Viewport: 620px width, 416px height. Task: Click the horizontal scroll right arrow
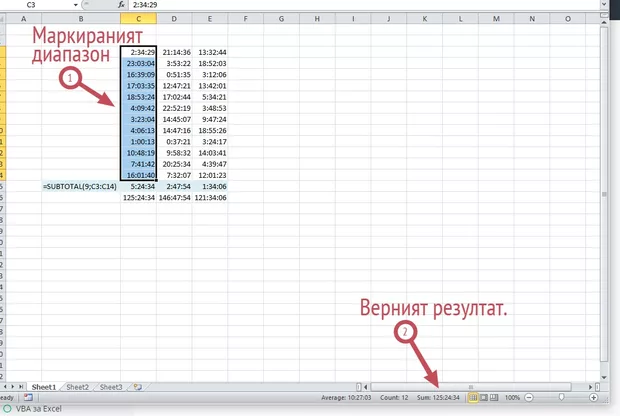click(590, 387)
